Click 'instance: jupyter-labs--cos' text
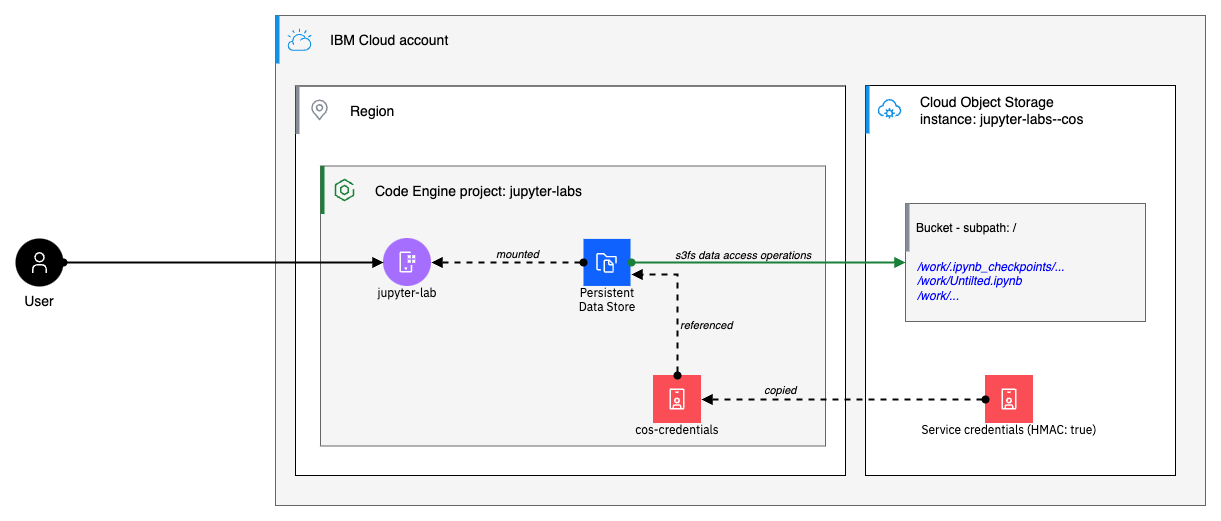Image resolution: width=1221 pixels, height=521 pixels. point(1002,119)
